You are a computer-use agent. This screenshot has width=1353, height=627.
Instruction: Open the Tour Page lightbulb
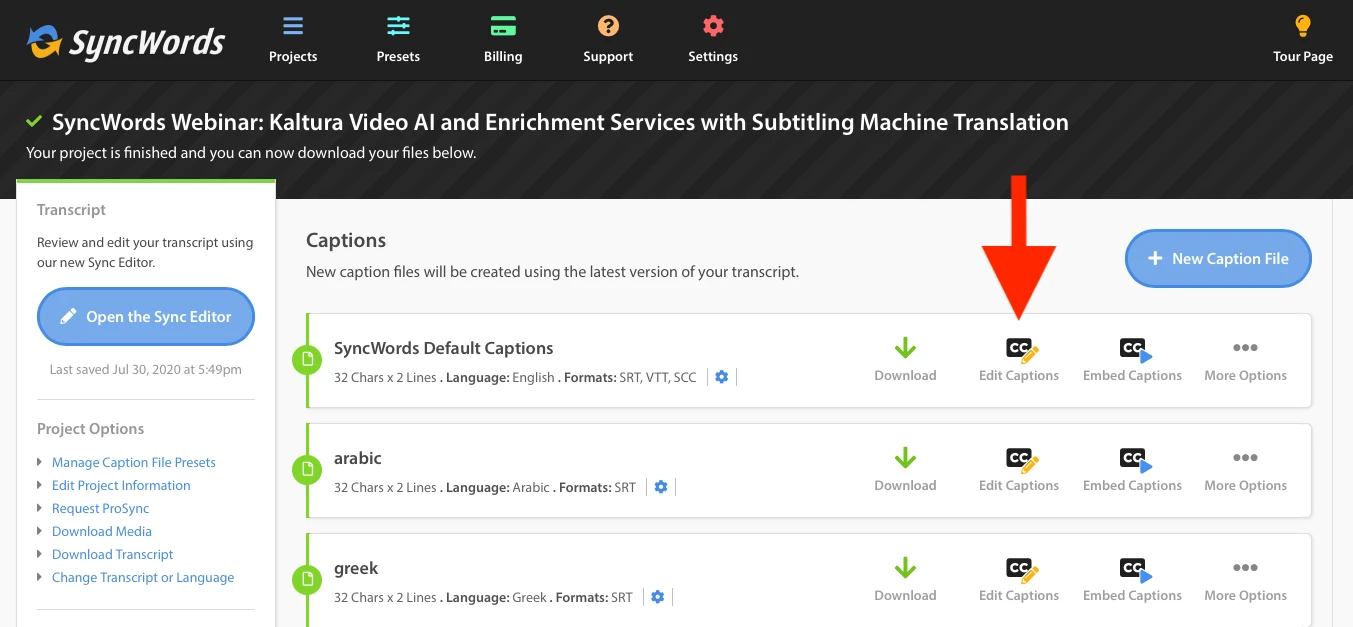[1302, 40]
